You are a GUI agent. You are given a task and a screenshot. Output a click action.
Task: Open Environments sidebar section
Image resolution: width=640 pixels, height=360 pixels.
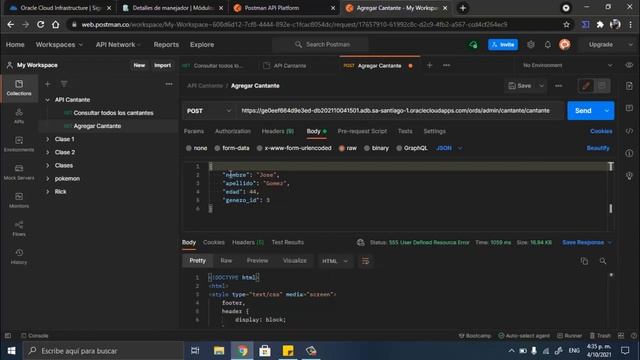coord(19,144)
